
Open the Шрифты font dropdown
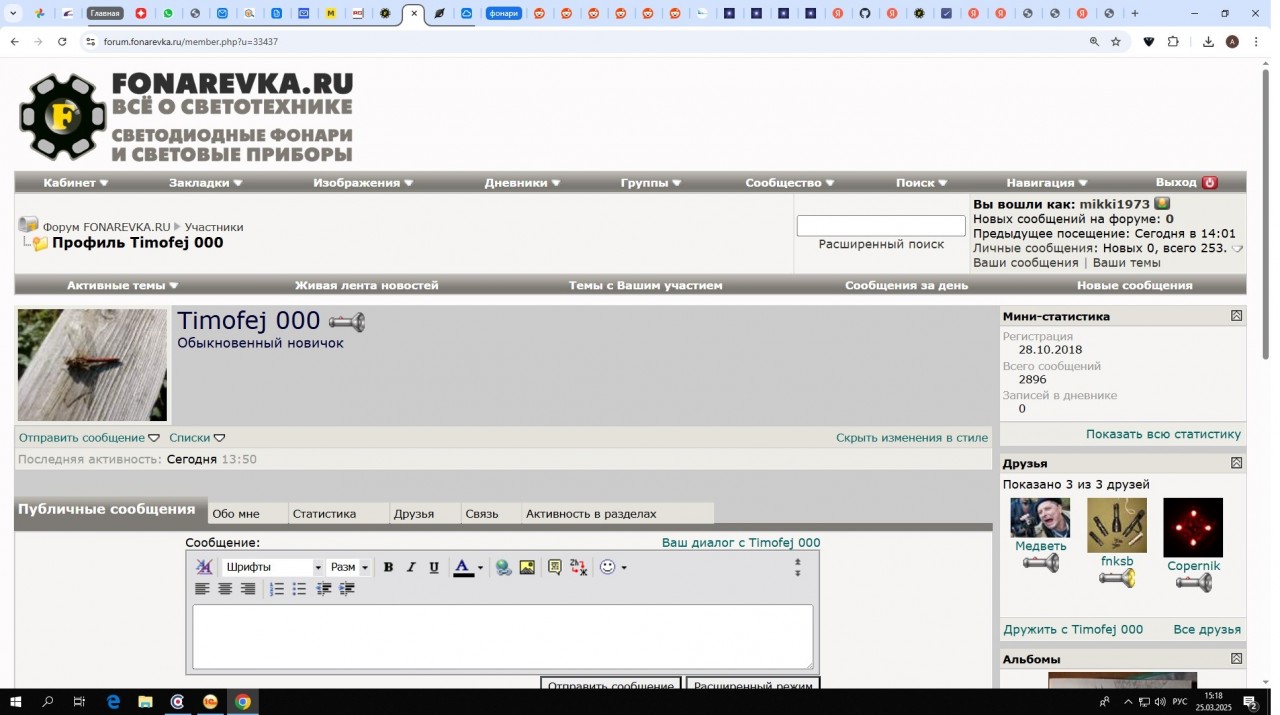pos(273,567)
